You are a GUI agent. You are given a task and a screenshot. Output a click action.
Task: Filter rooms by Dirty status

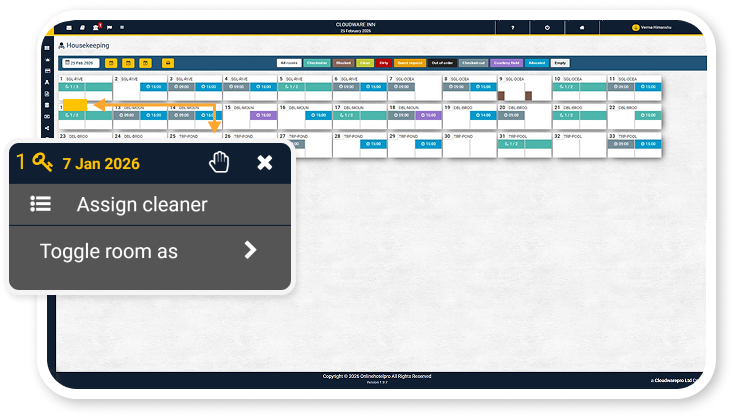[x=384, y=62]
